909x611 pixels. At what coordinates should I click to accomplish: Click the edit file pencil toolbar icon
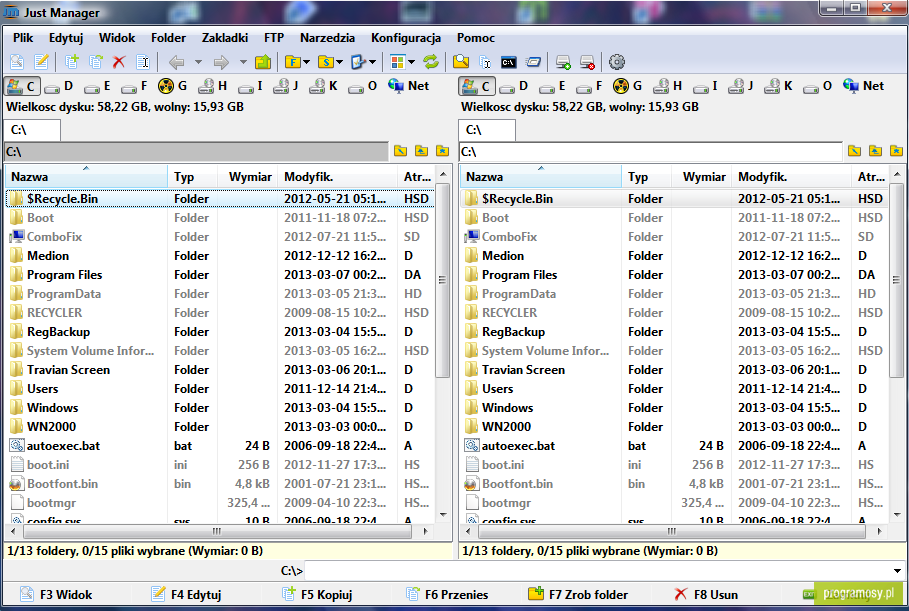click(x=41, y=61)
